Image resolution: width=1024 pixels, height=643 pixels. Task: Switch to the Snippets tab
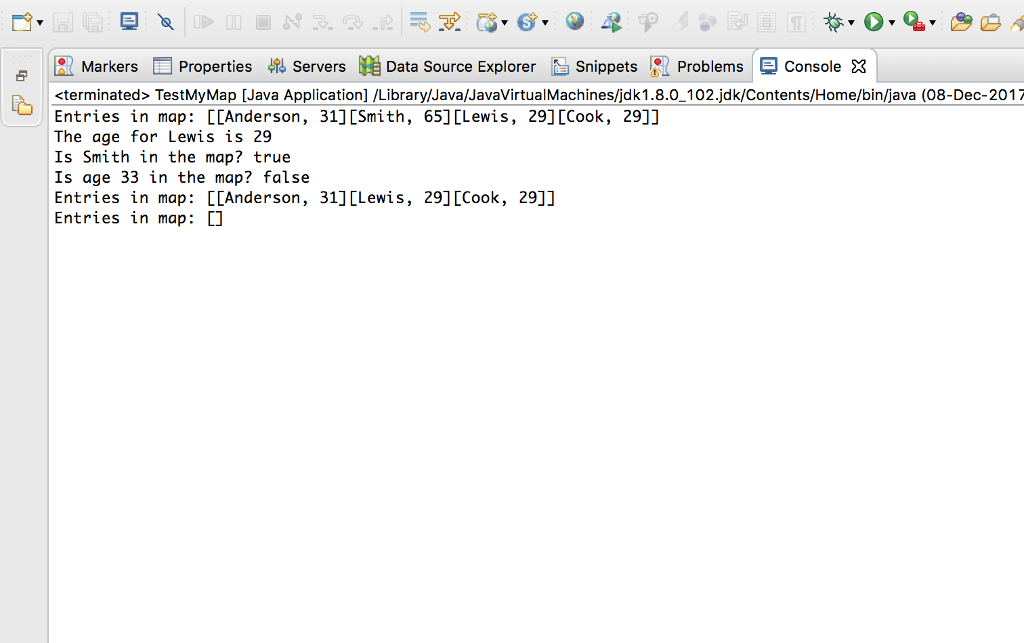(x=594, y=66)
